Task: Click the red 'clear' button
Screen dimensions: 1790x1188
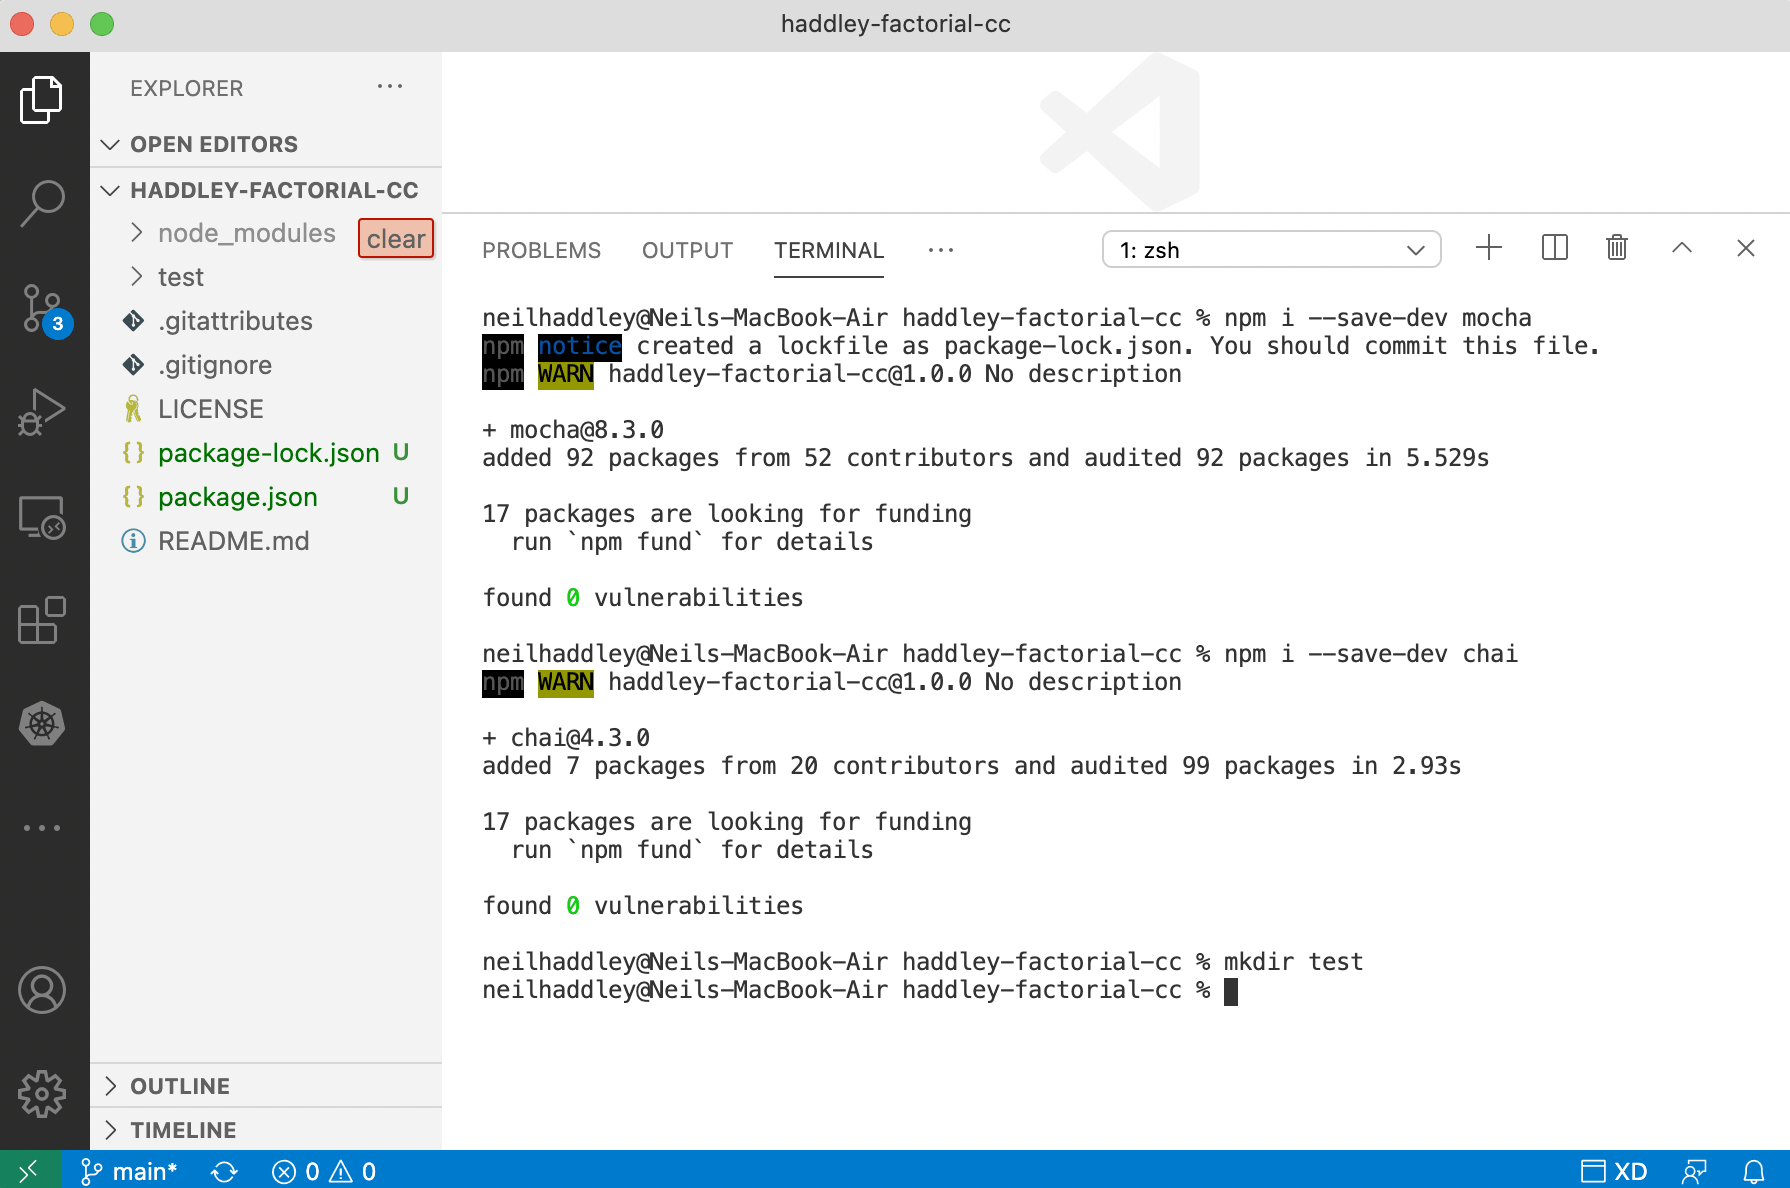Action: point(396,239)
